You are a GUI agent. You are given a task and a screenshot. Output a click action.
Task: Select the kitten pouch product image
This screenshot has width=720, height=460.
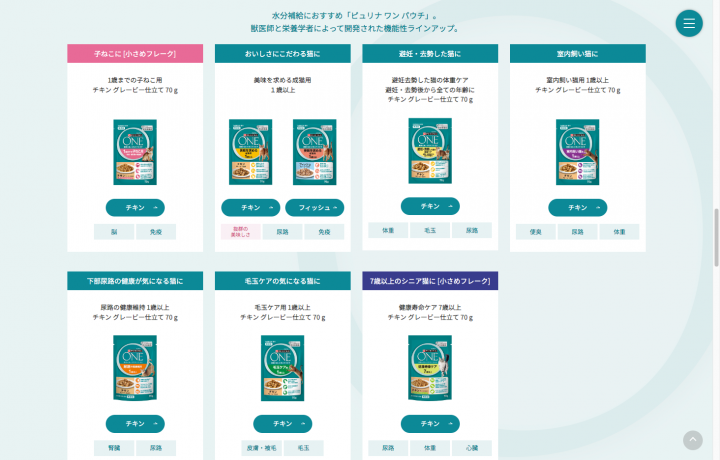coord(135,152)
